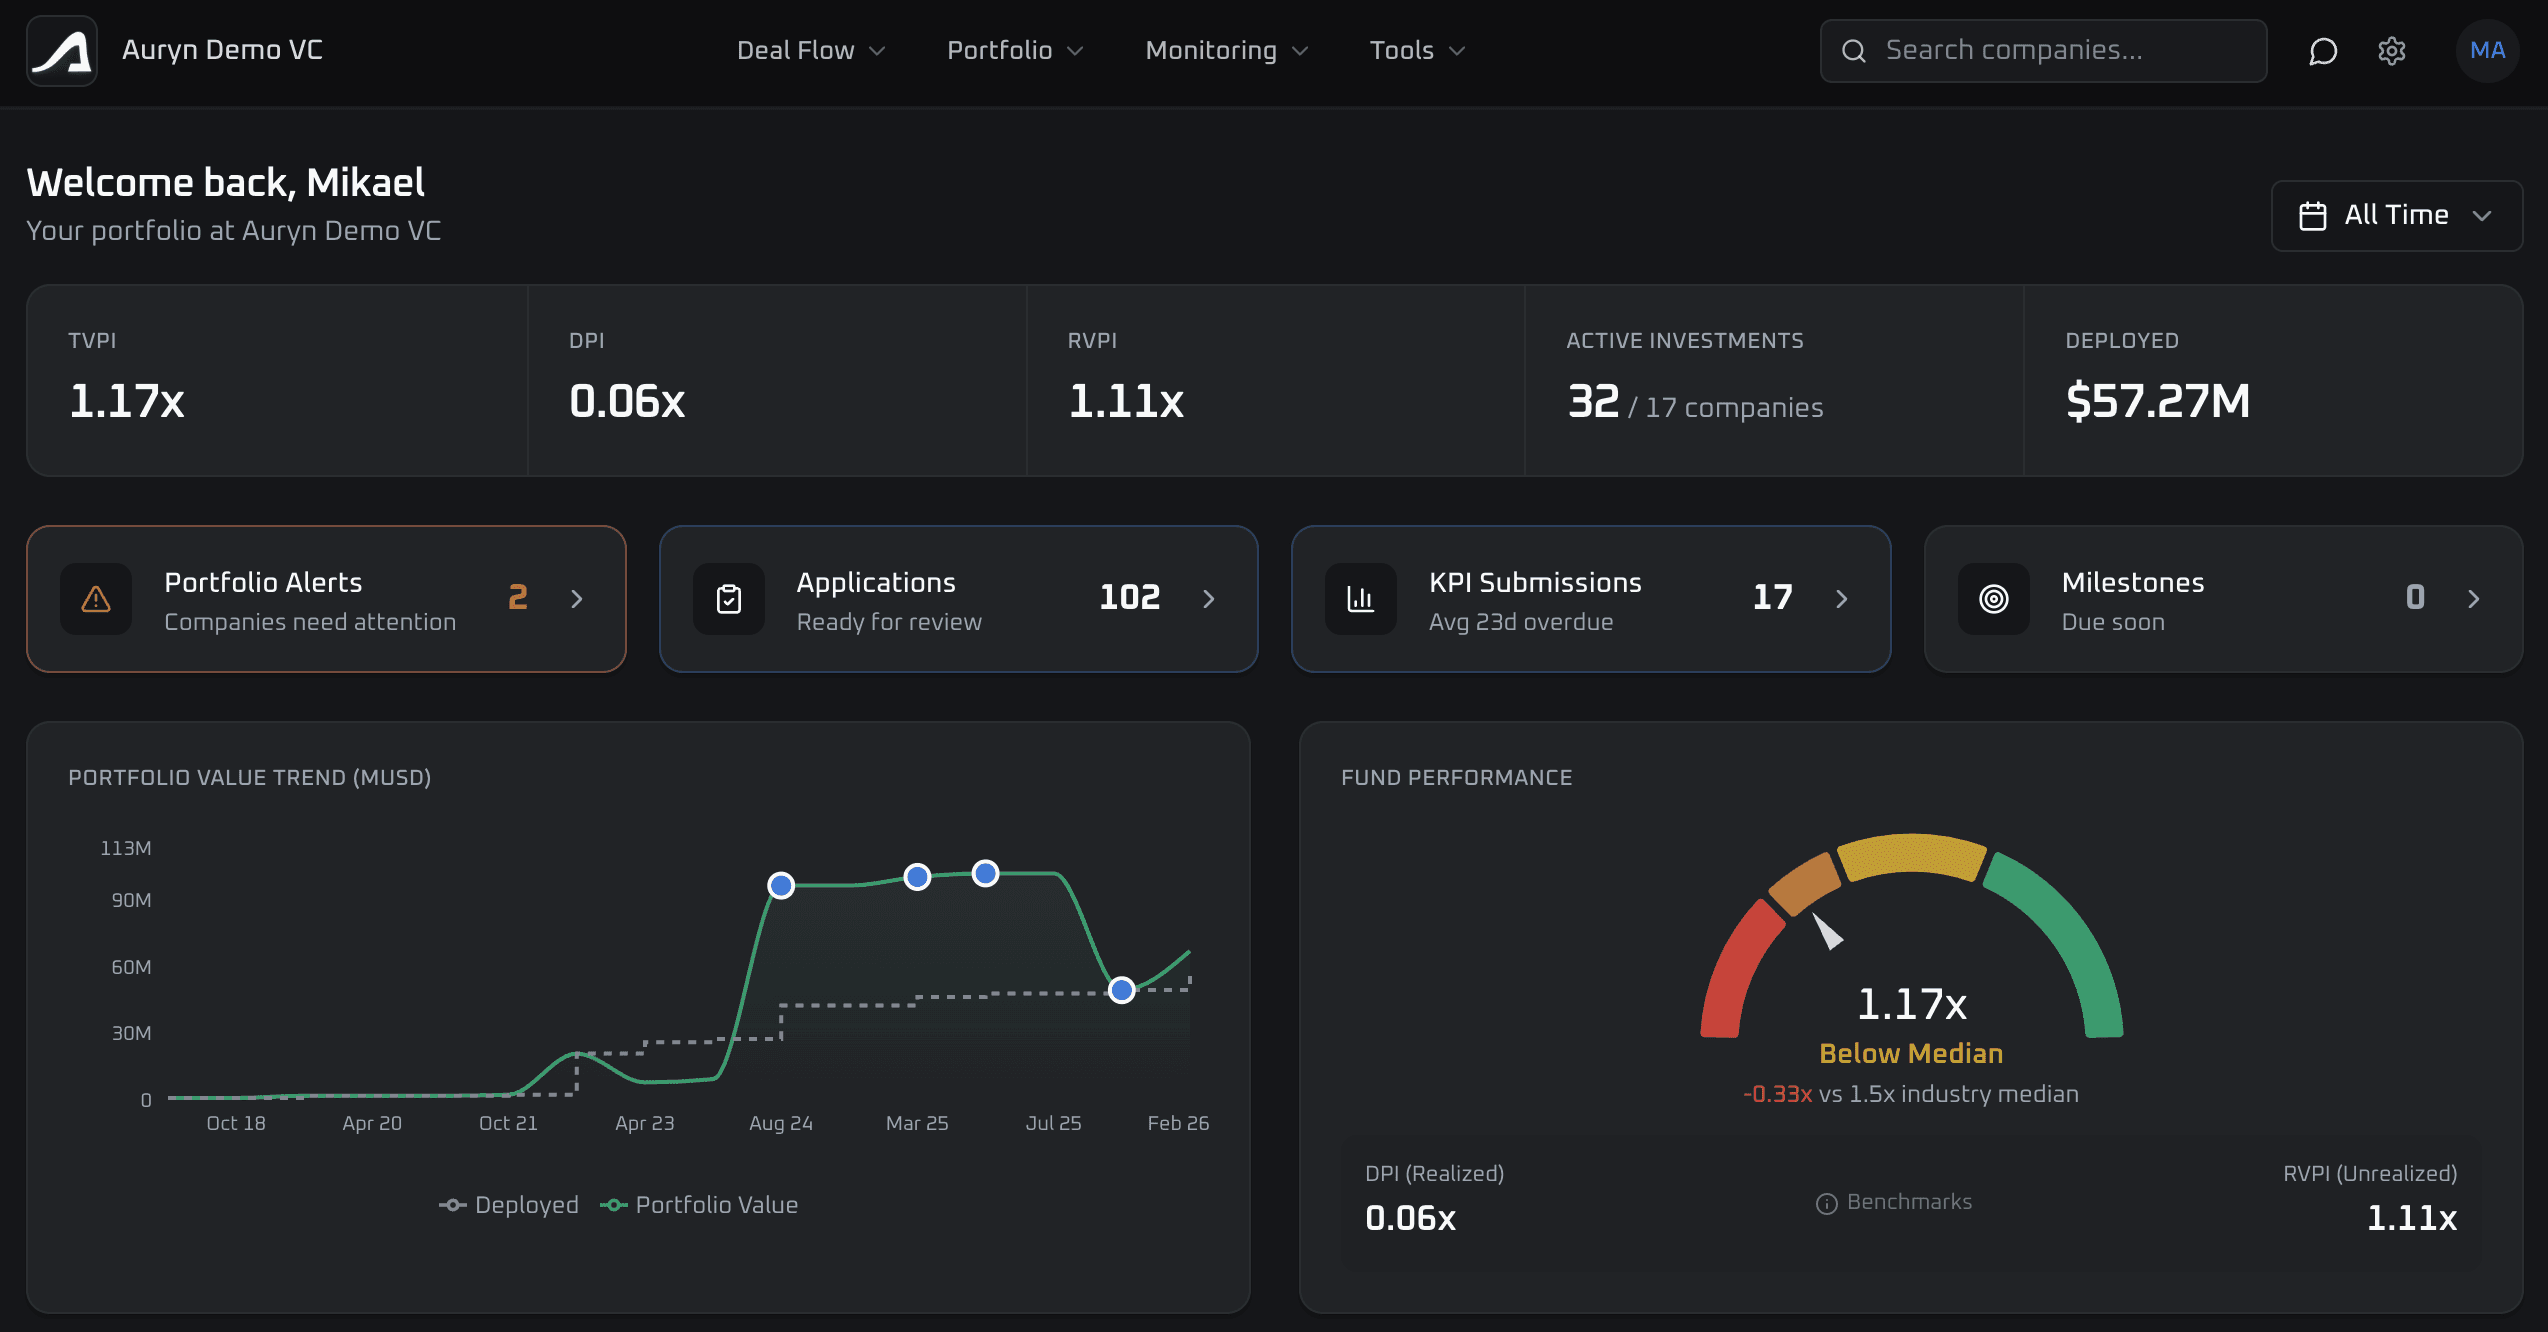Open the settings gear icon
The image size is (2548, 1332).
pyautogui.click(x=2391, y=51)
